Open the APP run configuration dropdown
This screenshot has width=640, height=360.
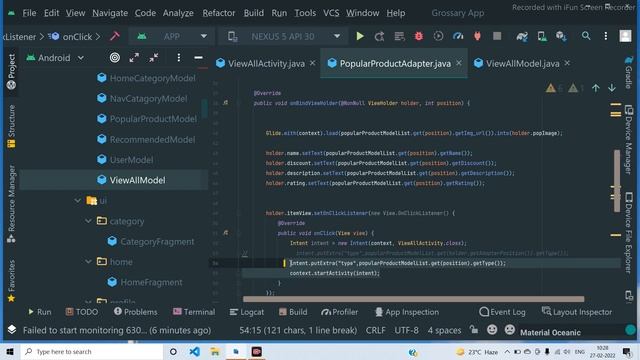(x=171, y=36)
